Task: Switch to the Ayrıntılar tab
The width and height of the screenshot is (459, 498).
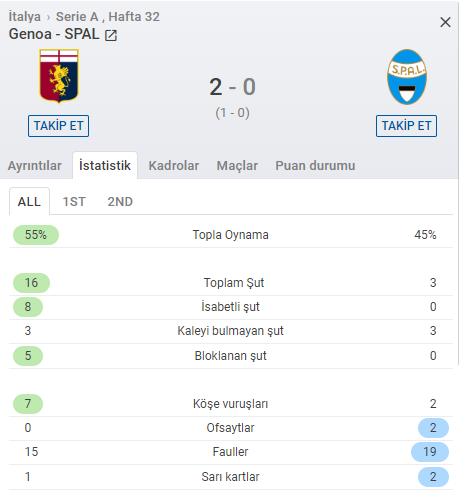Action: [35, 166]
